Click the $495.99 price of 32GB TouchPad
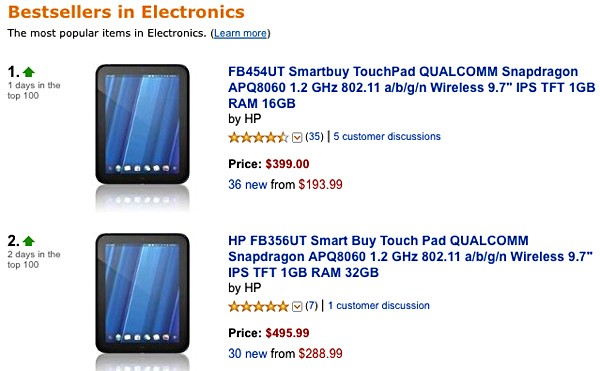The image size is (600, 371). tap(287, 333)
